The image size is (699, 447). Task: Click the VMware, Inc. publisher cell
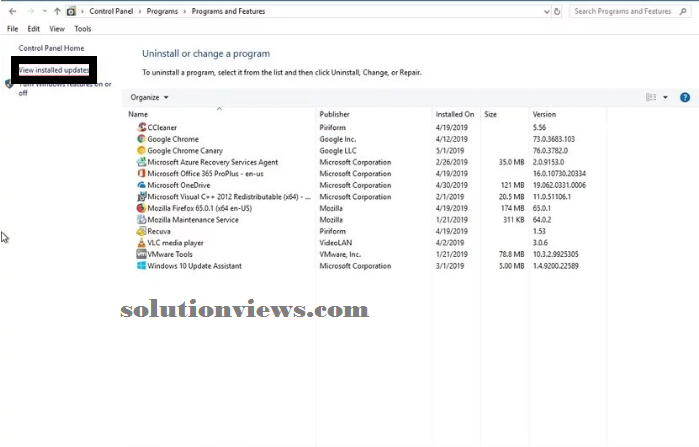tap(340, 254)
